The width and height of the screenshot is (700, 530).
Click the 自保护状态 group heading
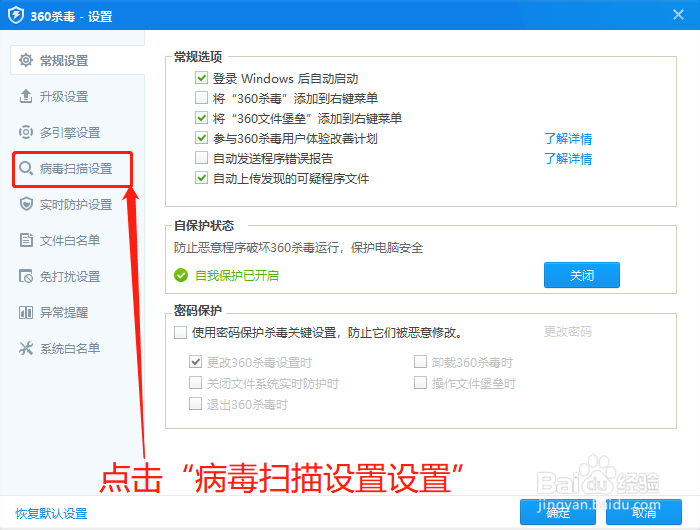pos(204,225)
